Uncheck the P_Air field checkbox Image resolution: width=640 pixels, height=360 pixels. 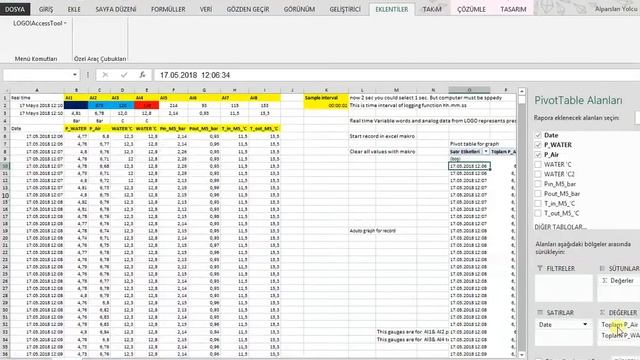pyautogui.click(x=538, y=154)
